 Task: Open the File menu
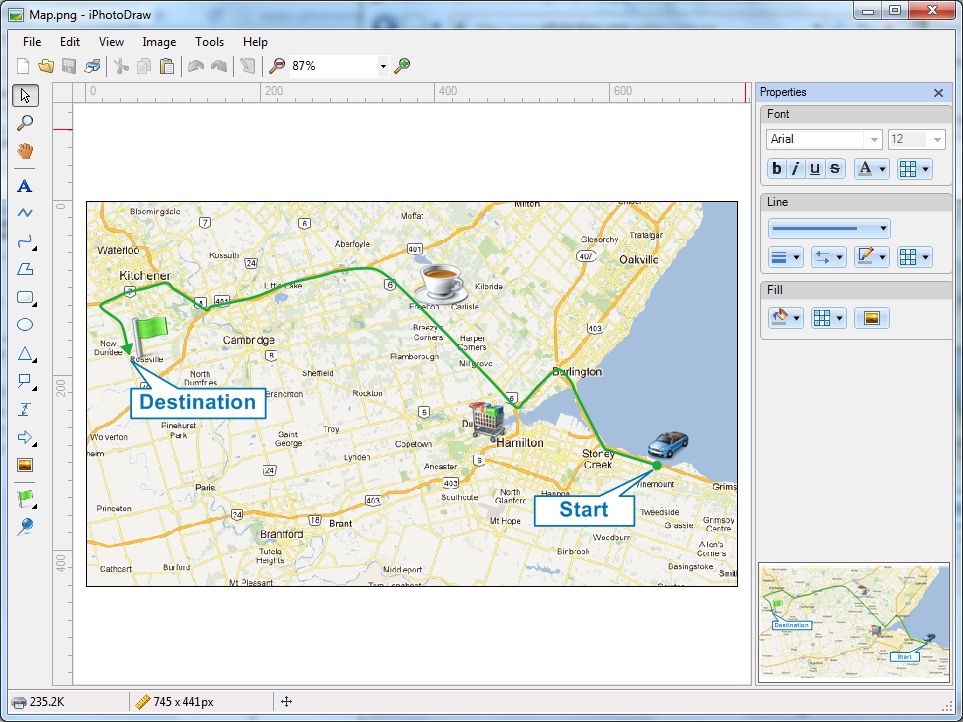coord(32,42)
